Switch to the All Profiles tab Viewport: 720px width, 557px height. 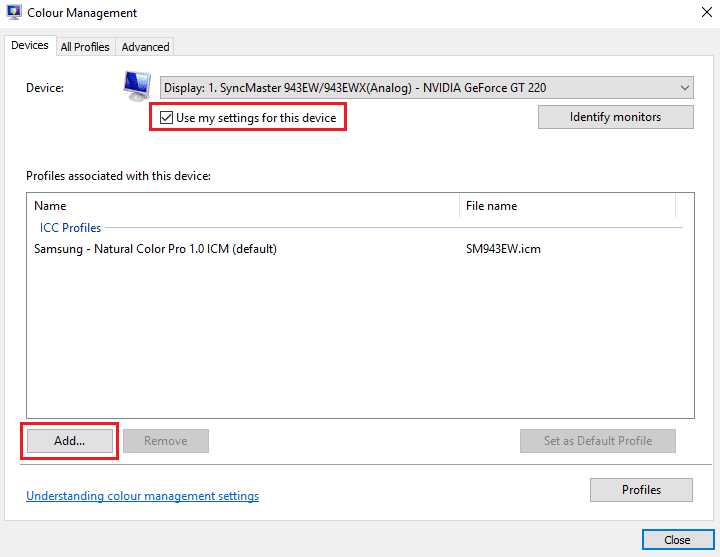point(85,47)
